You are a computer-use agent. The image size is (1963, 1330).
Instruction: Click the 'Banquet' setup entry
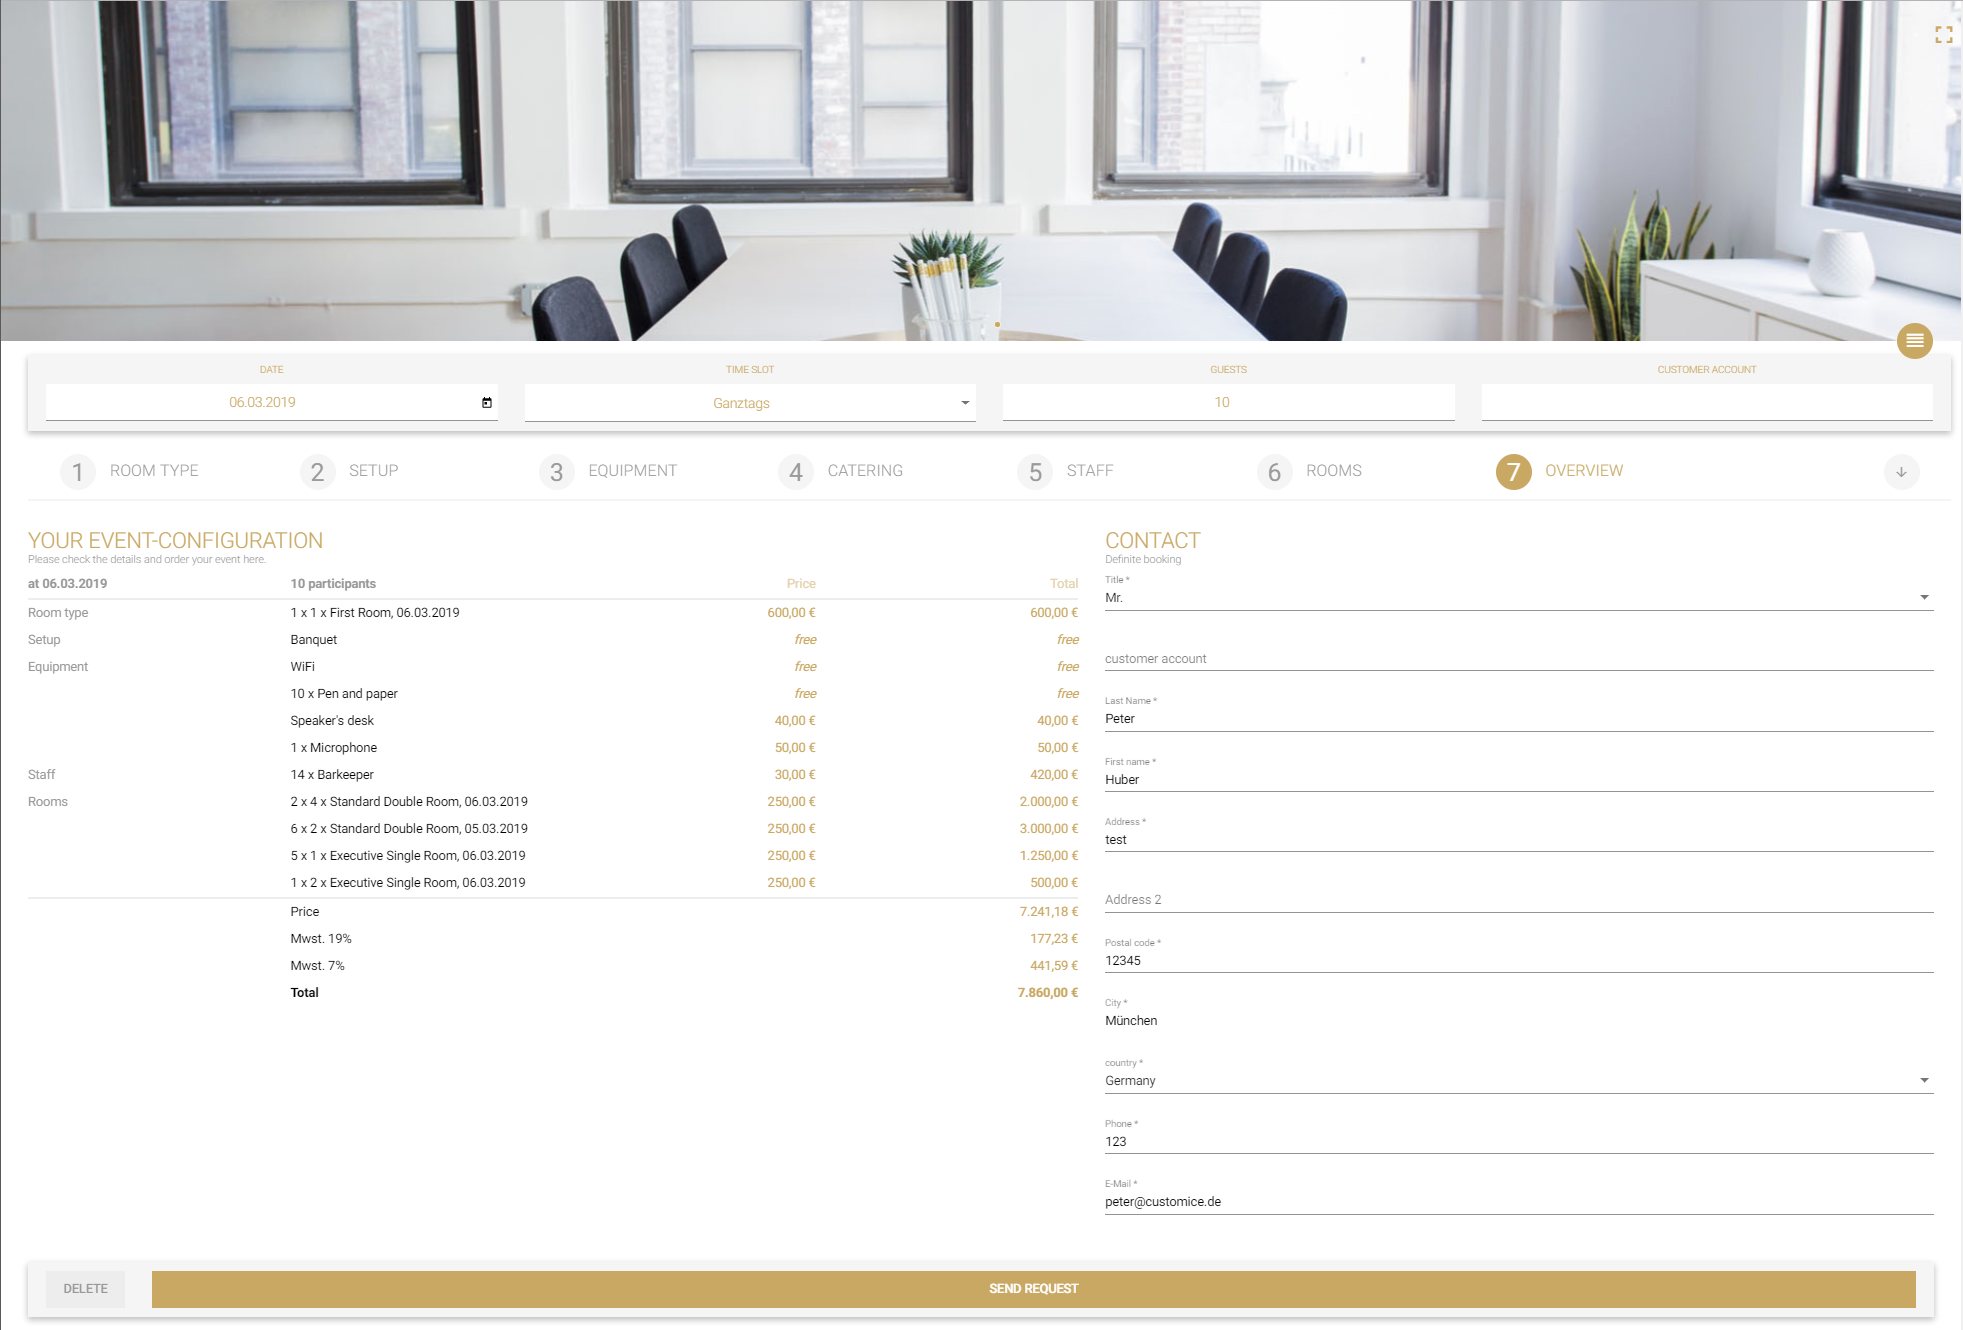(313, 640)
